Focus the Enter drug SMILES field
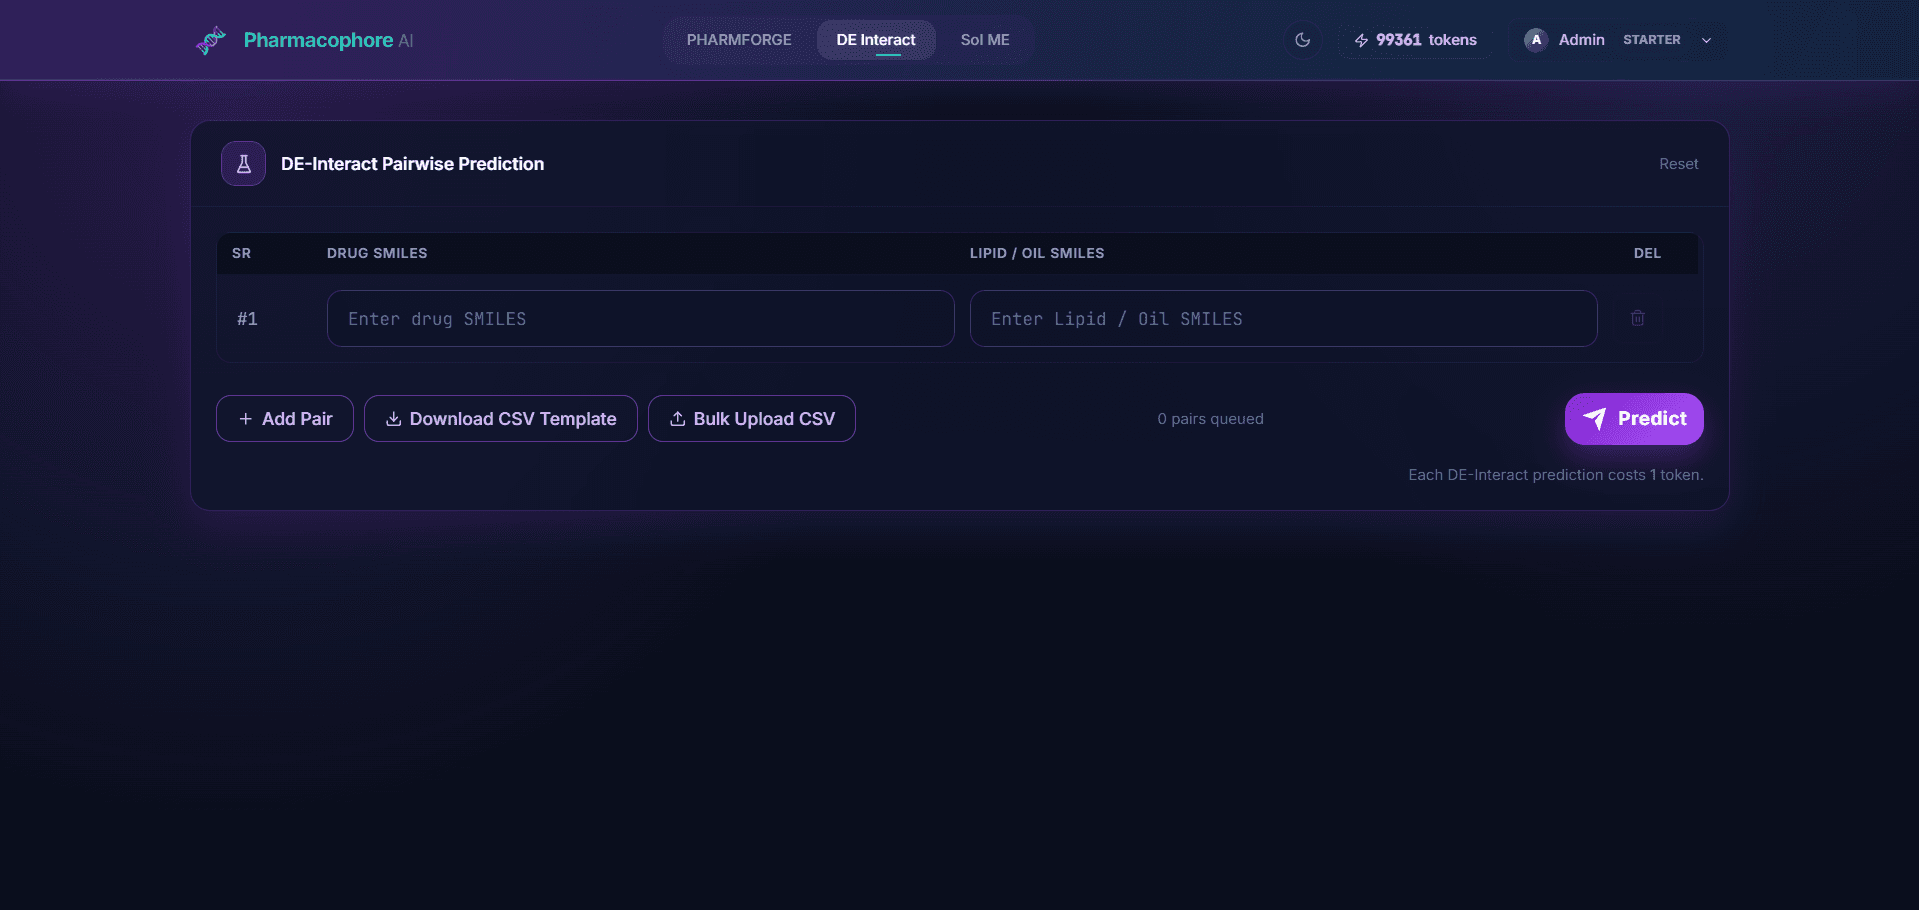The image size is (1919, 910). (640, 319)
